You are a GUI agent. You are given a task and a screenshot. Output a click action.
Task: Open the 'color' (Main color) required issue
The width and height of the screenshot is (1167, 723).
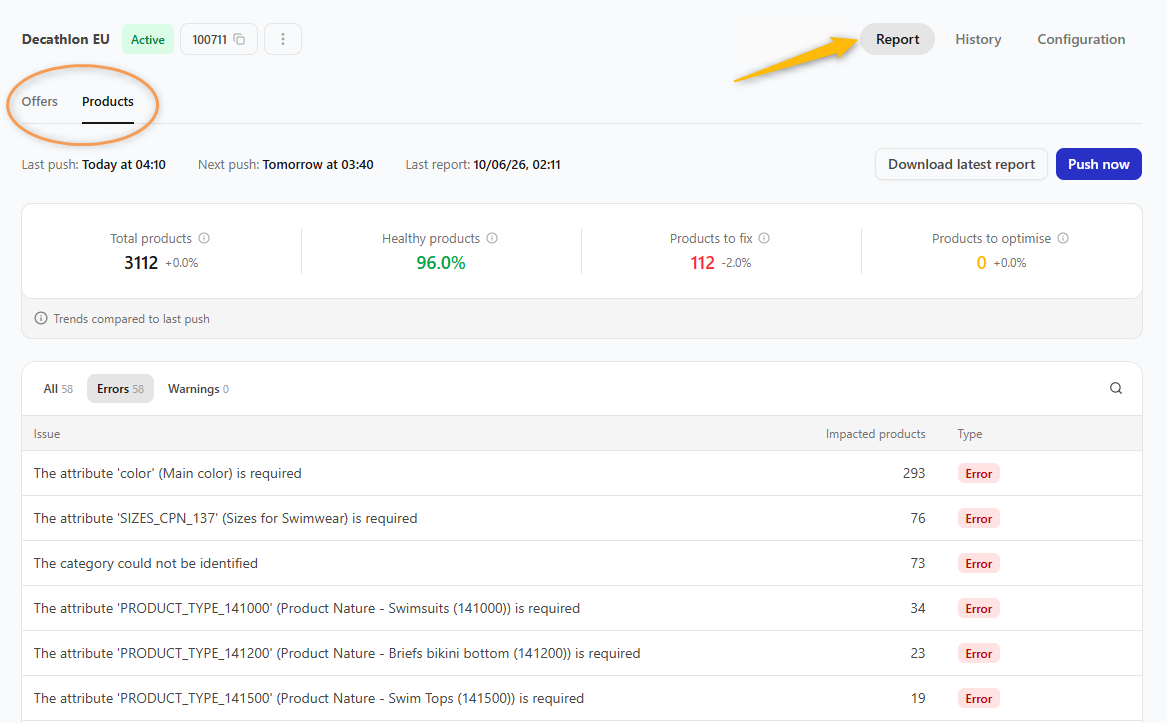pos(582,474)
